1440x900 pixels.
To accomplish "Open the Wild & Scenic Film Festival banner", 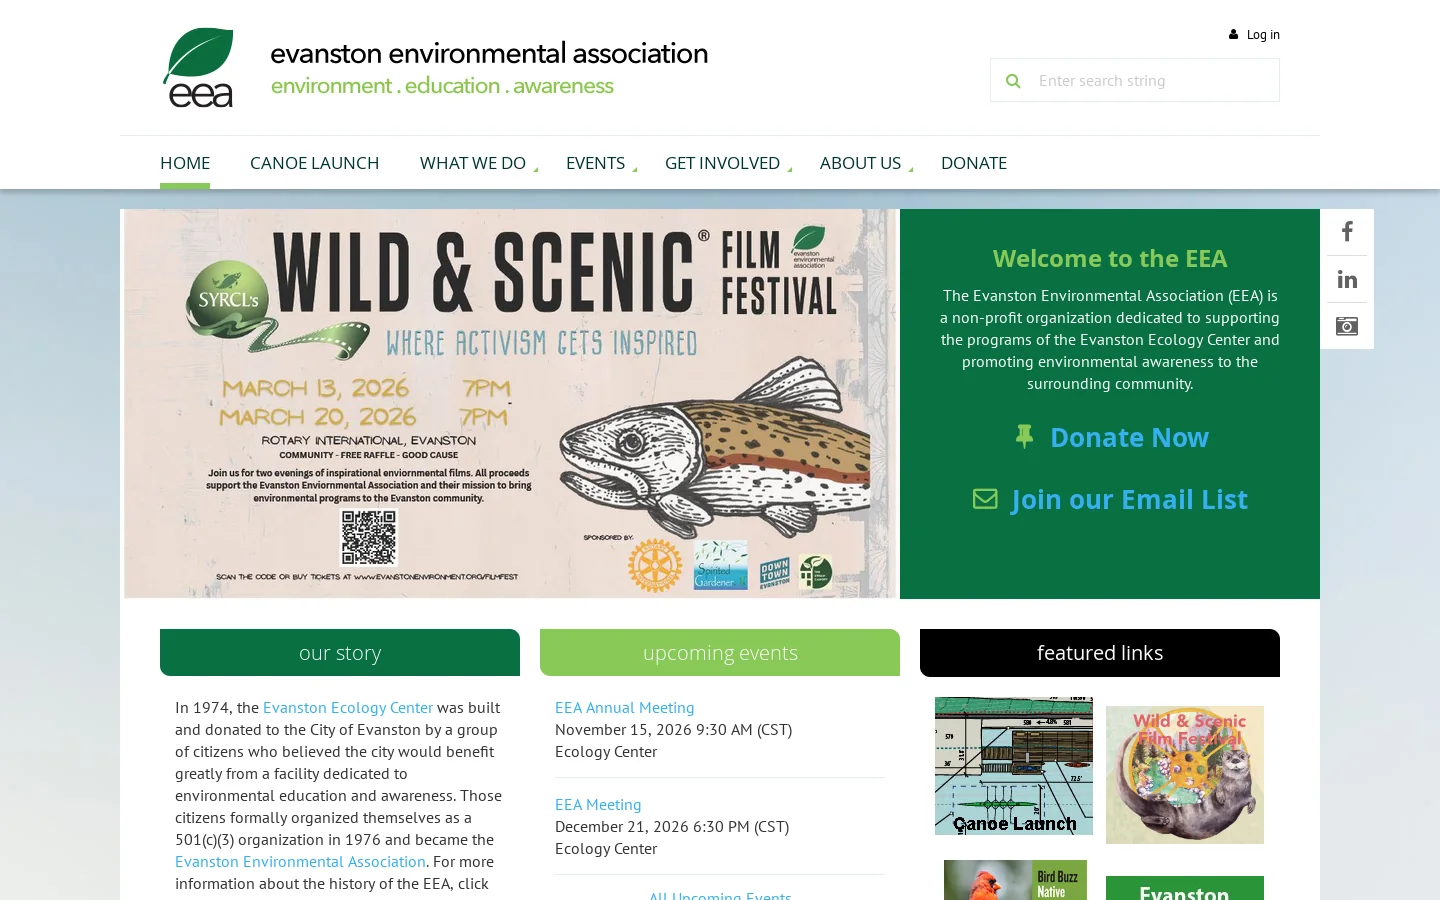I will (510, 403).
